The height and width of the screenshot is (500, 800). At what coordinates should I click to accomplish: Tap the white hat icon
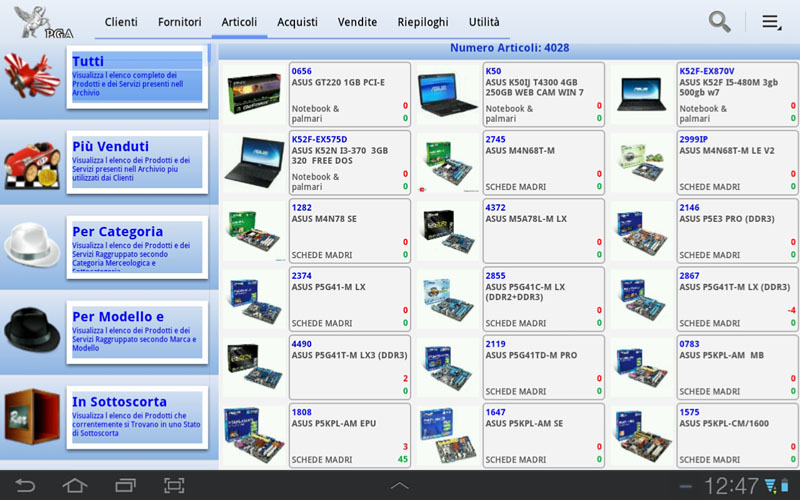[x=32, y=245]
